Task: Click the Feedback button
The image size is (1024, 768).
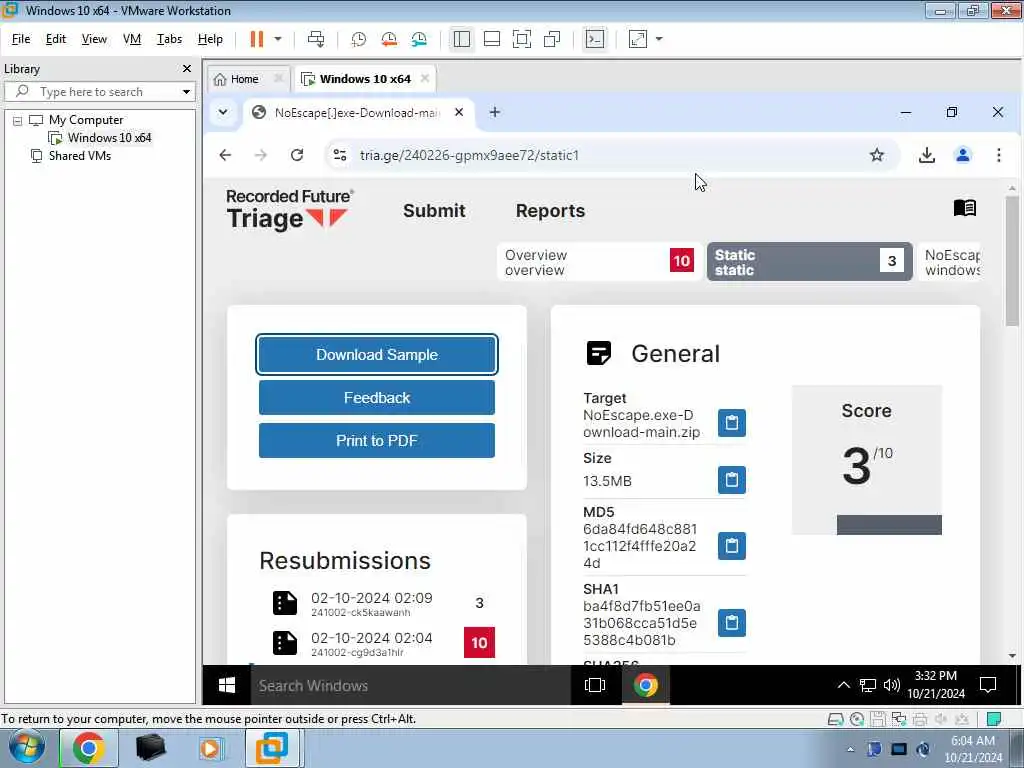Action: [377, 398]
